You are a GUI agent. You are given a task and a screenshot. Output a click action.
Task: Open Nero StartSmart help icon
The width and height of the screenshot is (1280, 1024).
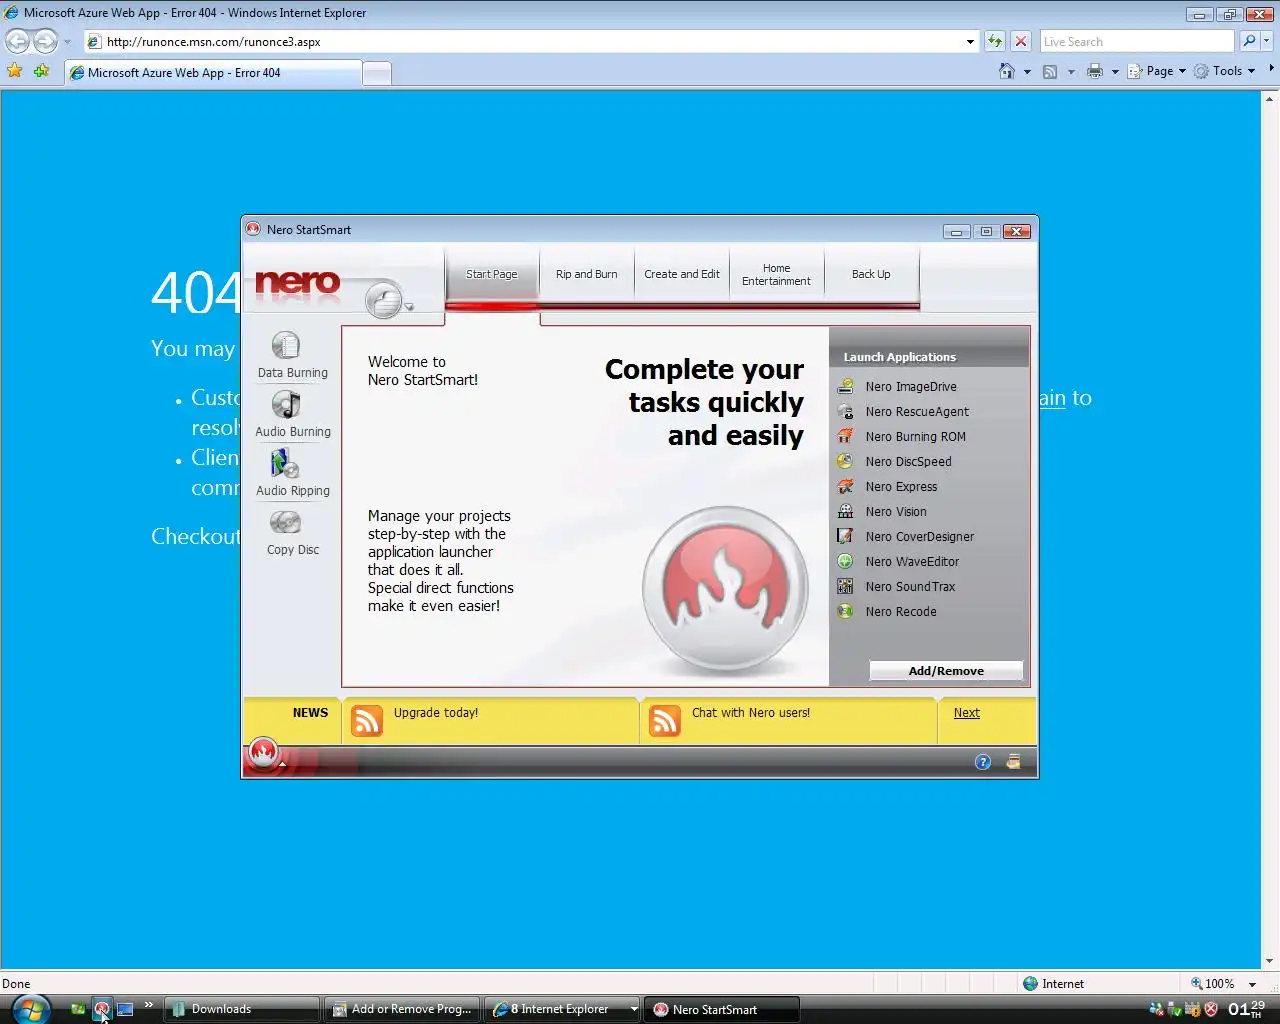tap(983, 762)
